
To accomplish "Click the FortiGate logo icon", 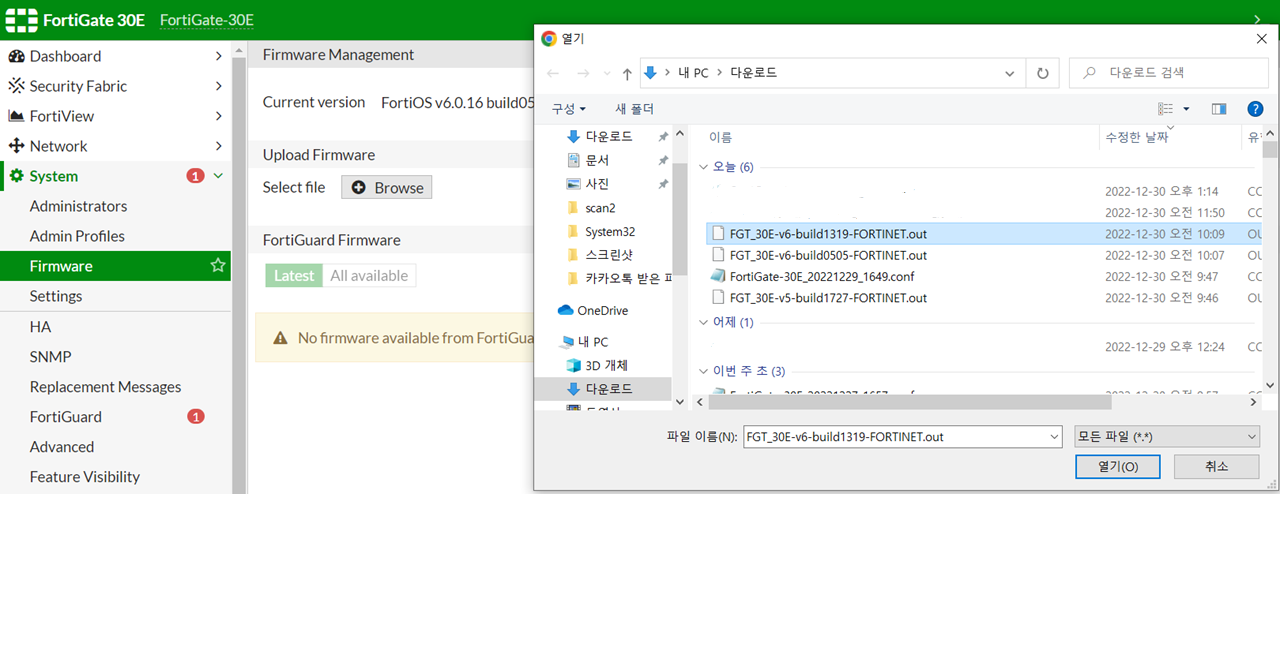I will pyautogui.click(x=21, y=20).
